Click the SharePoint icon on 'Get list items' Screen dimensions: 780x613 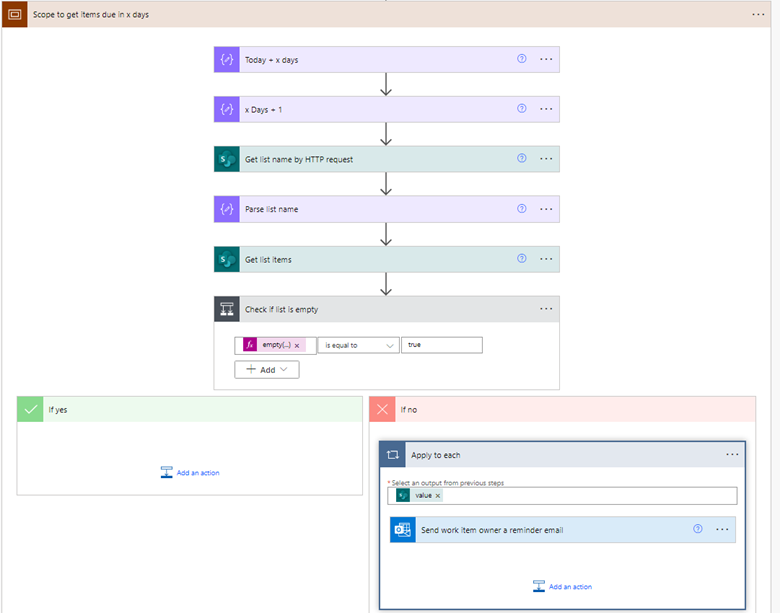pyautogui.click(x=227, y=259)
